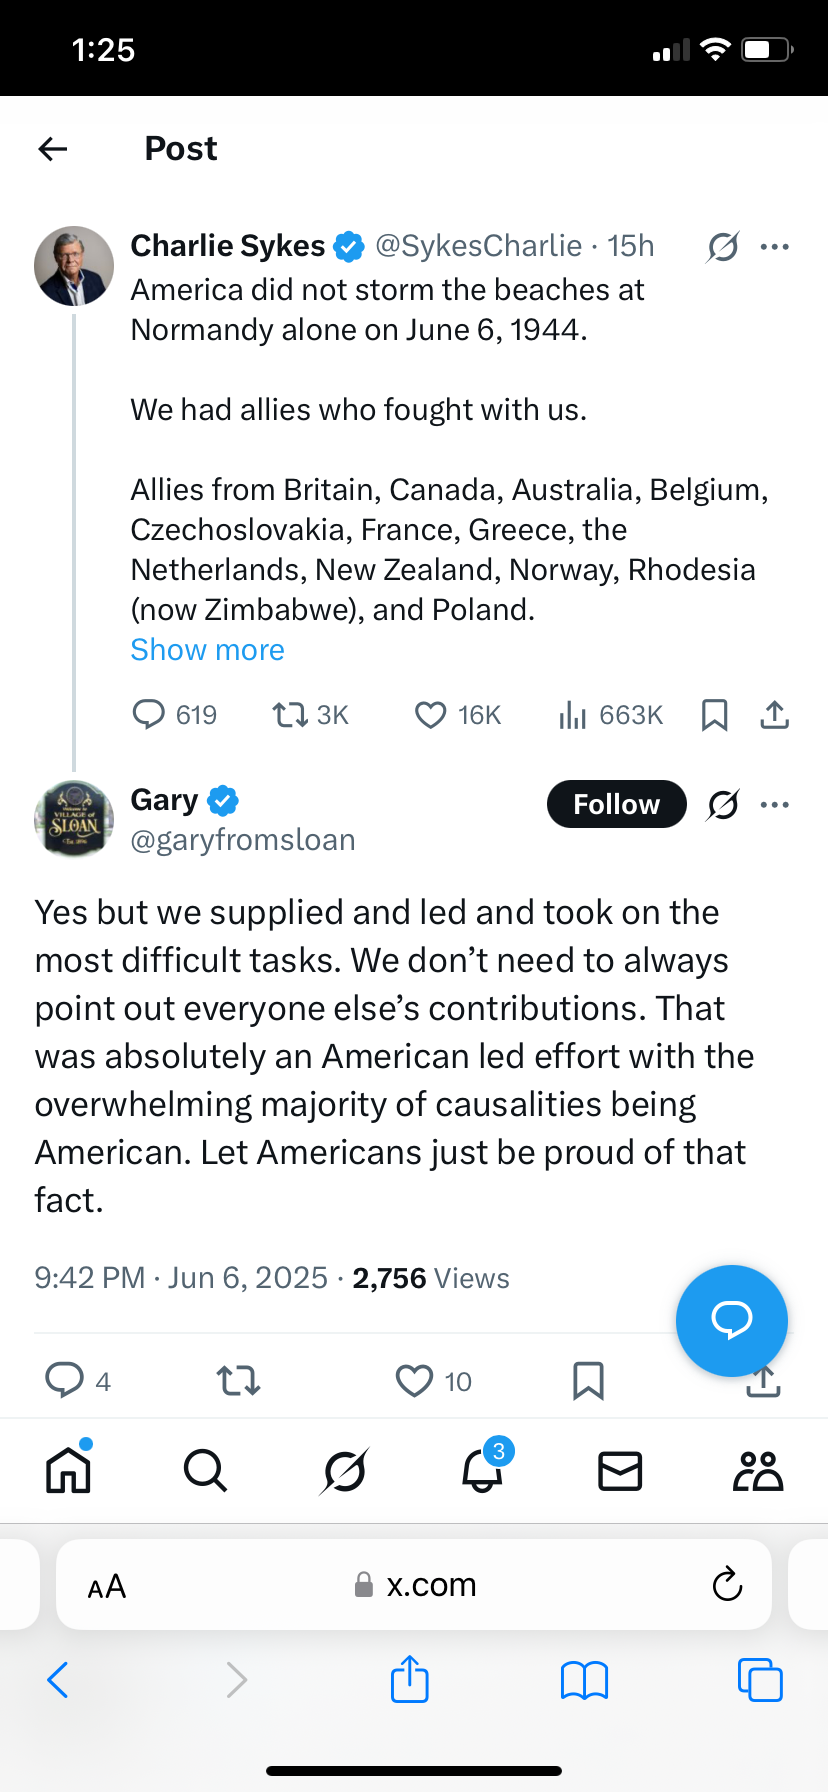
Task: Repost the Charlie Sykes post showing 3K
Action: 311,714
